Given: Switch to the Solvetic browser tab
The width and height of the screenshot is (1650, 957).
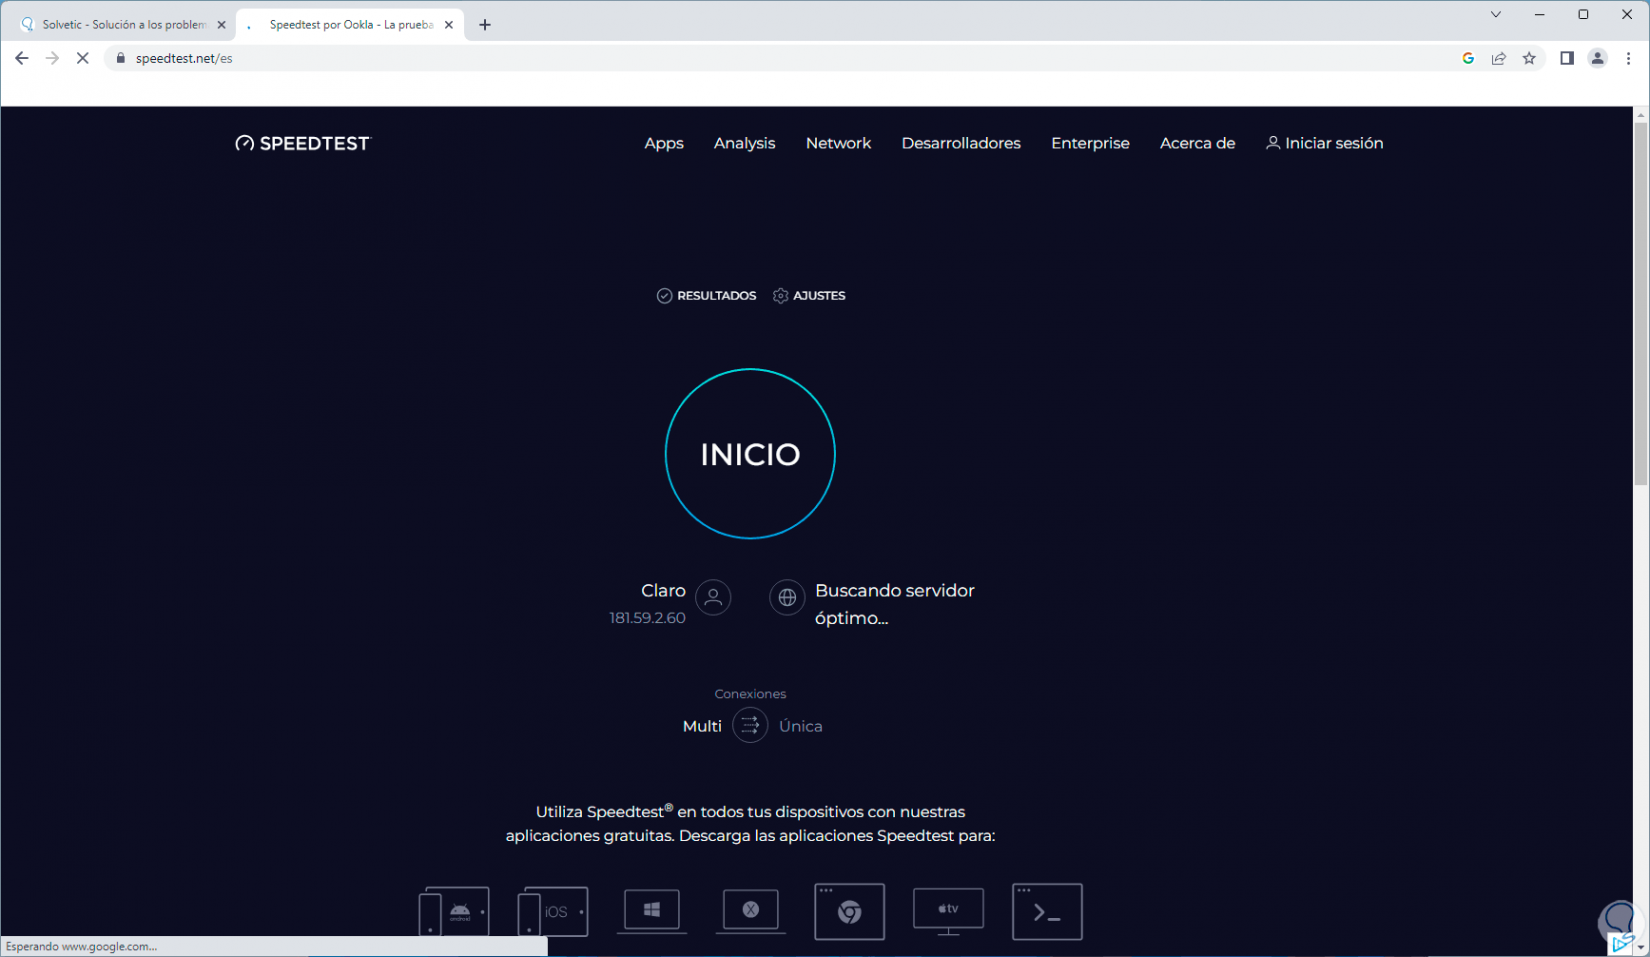Looking at the screenshot, I should (x=124, y=25).
